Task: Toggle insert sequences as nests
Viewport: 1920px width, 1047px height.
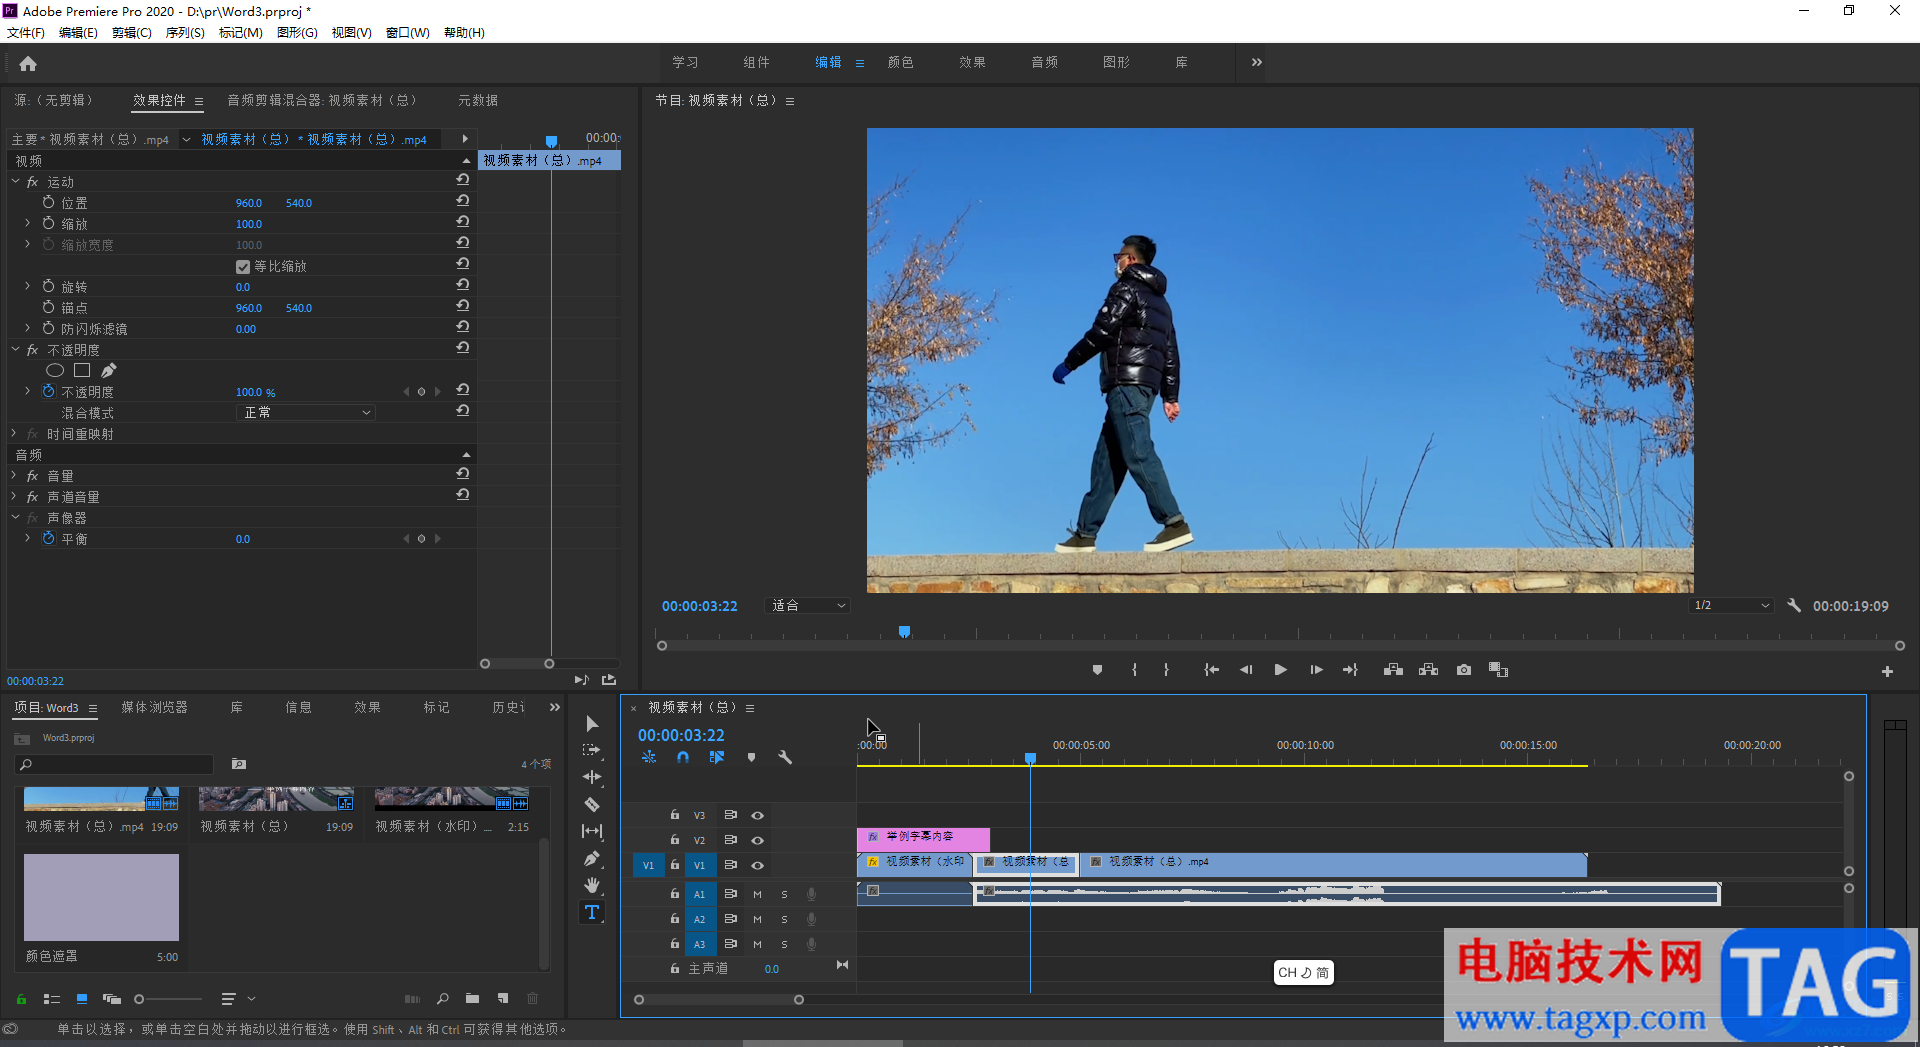Action: [649, 758]
